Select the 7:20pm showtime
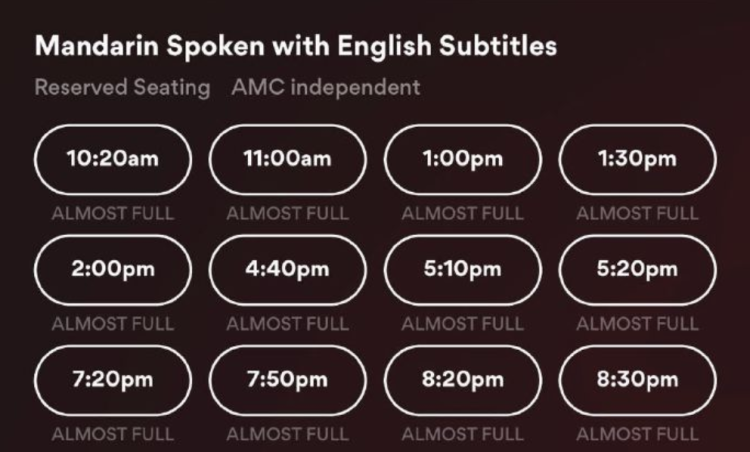Viewport: 750px width, 452px height. coord(112,379)
